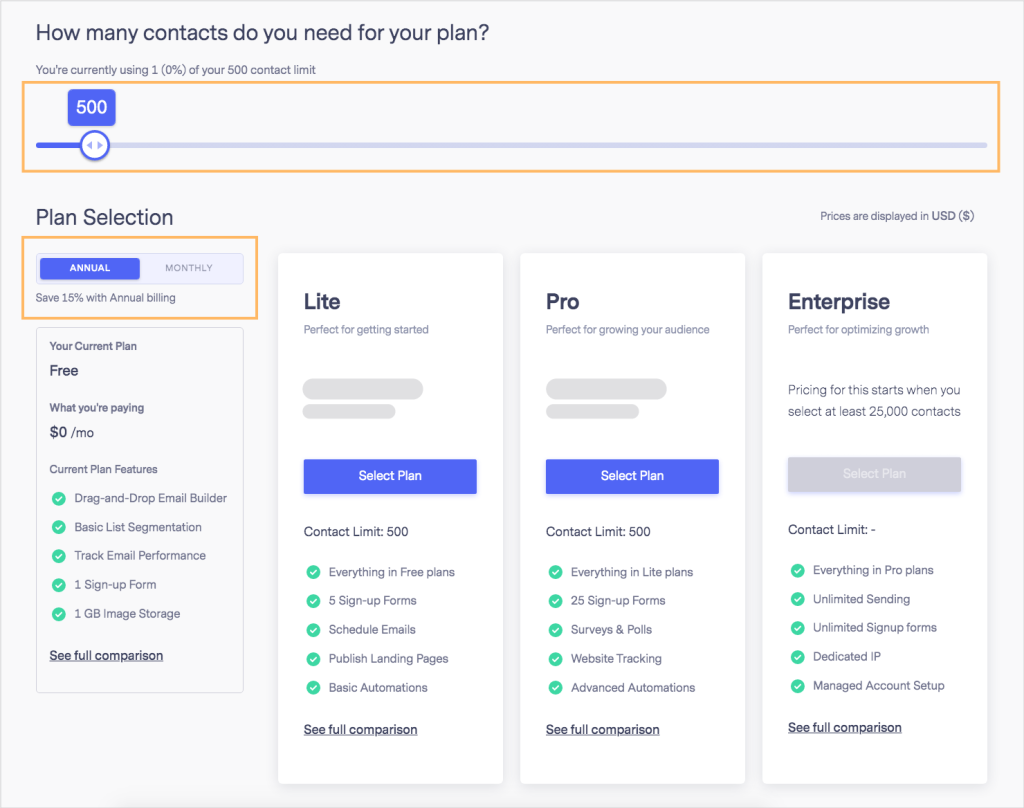Click the contact slider handle
The height and width of the screenshot is (808, 1024).
[x=95, y=145]
